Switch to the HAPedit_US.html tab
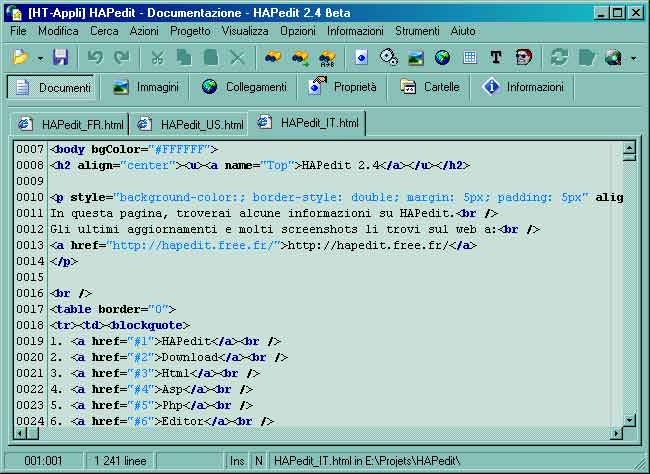 (x=189, y=124)
